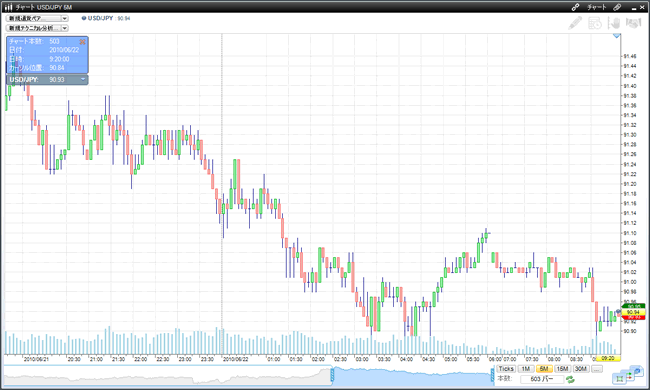Image resolution: width=650 pixels, height=390 pixels.
Task: Click left handle of overview range slider
Action: [x=332, y=375]
